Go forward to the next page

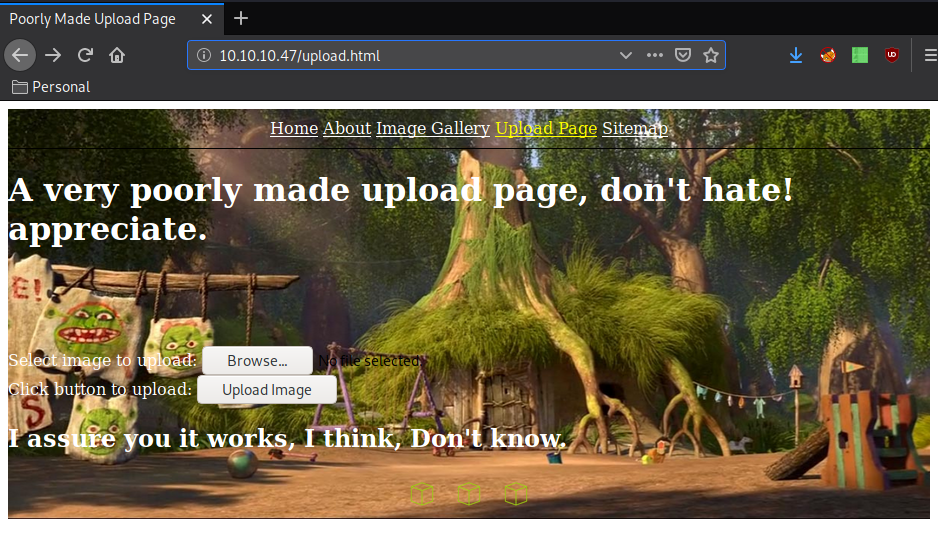coord(53,56)
